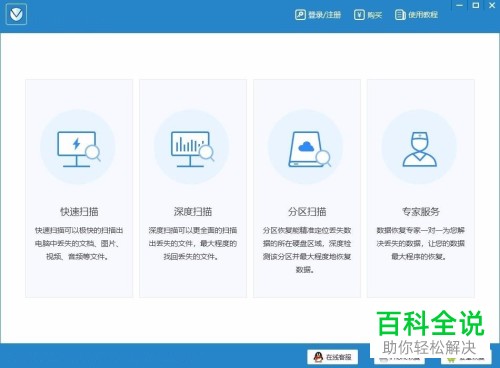Maximize the application window
Screen dimensions: 500x368
pyautogui.click(x=476, y=5)
